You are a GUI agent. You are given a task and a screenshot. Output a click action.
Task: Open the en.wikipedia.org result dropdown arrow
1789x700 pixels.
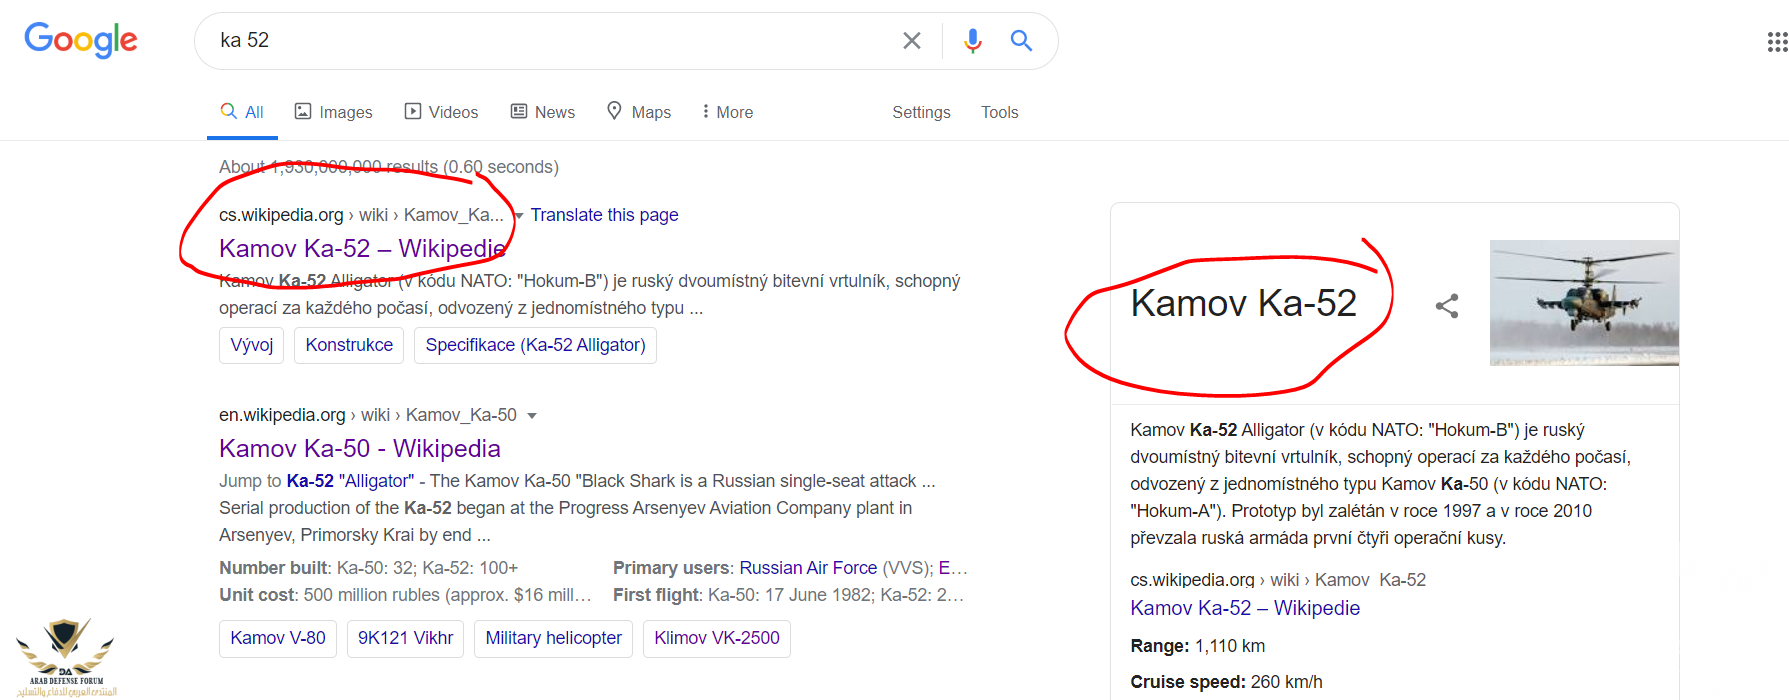[x=532, y=416]
